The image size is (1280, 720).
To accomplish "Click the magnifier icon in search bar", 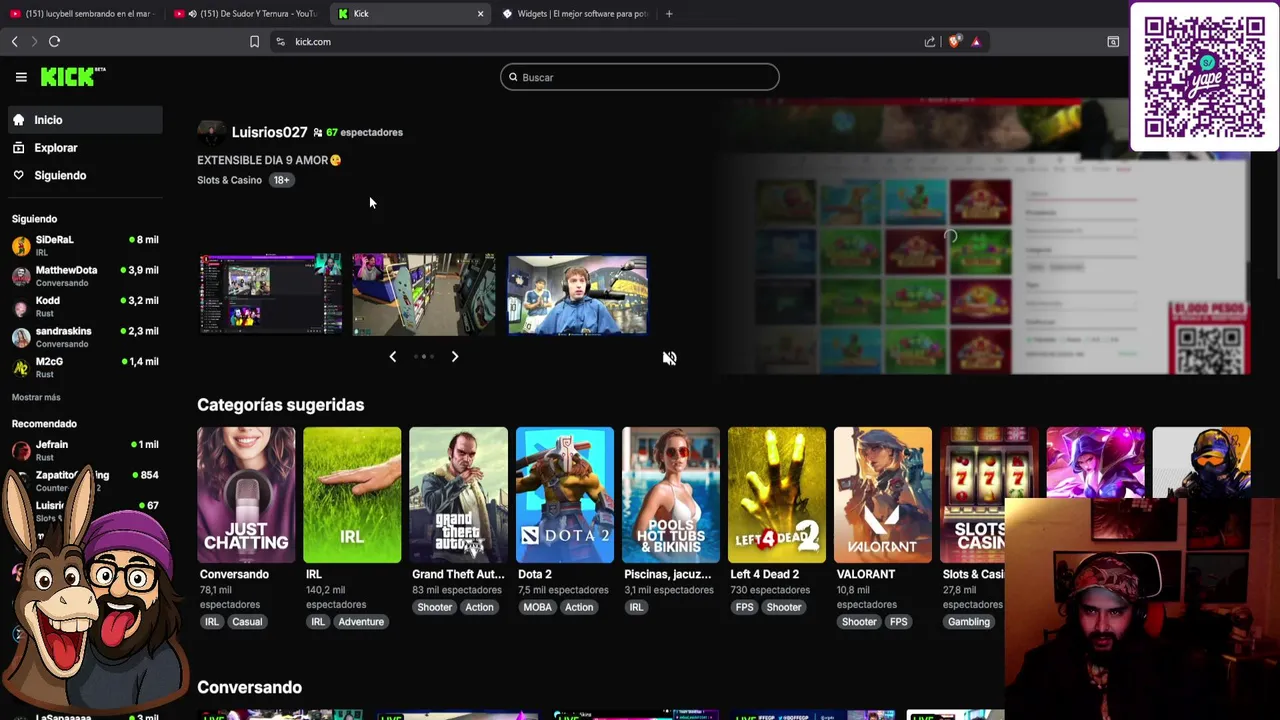I will tap(513, 77).
